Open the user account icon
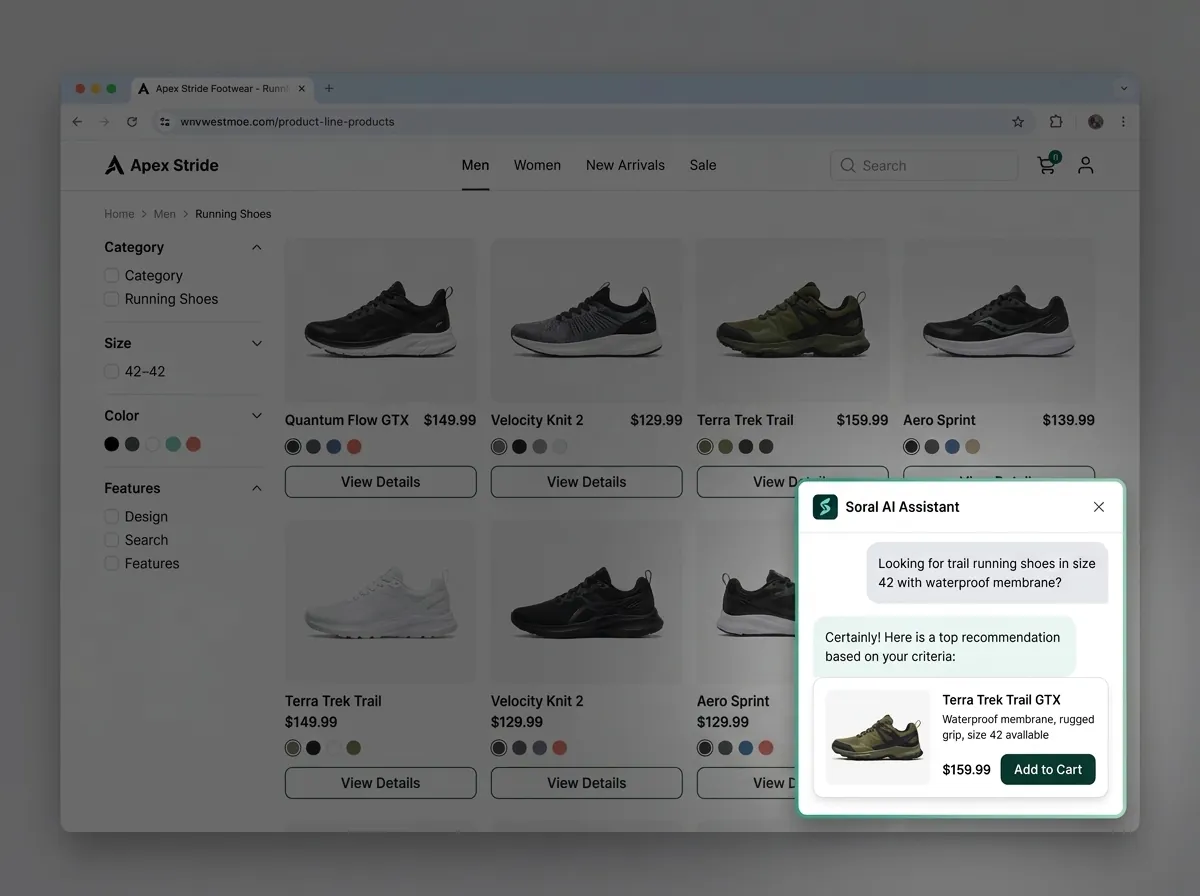Viewport: 1200px width, 896px height. point(1085,165)
